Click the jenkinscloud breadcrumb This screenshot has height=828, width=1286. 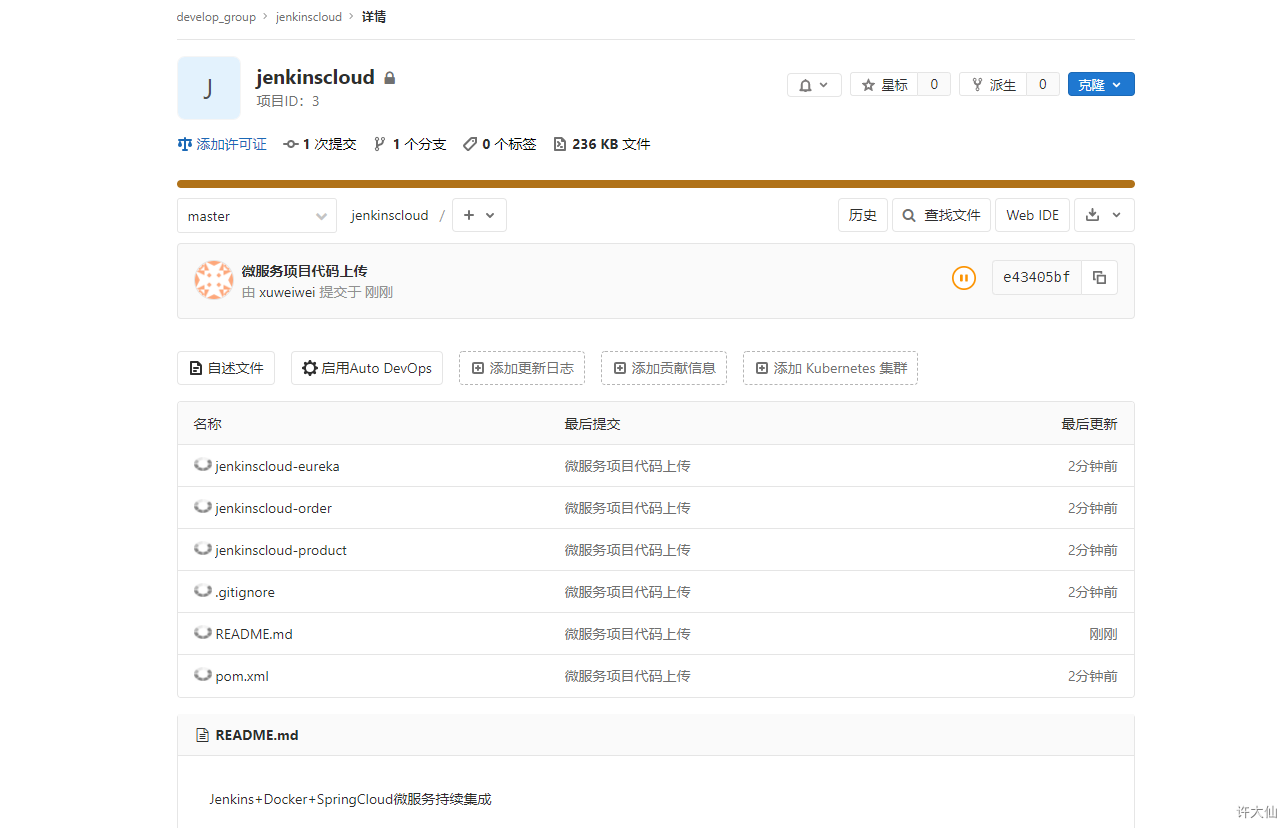pos(309,17)
